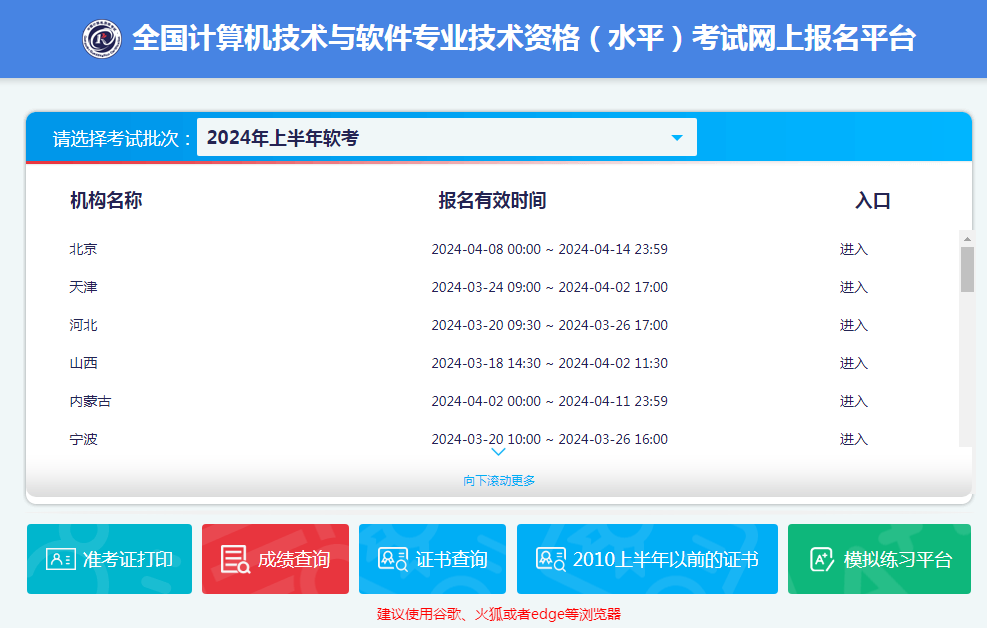The height and width of the screenshot is (628, 987).
Task: Select the 北京 institution name
Action: (x=83, y=249)
